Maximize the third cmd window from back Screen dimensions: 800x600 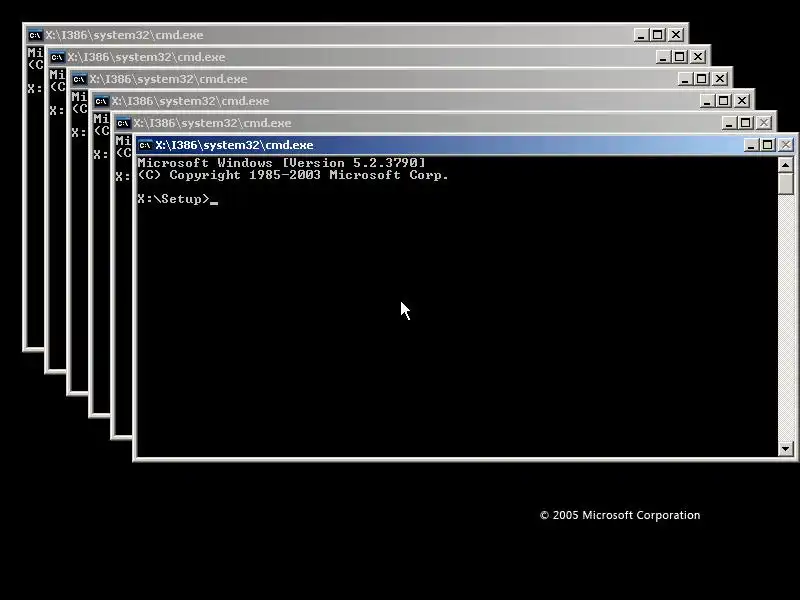click(702, 79)
